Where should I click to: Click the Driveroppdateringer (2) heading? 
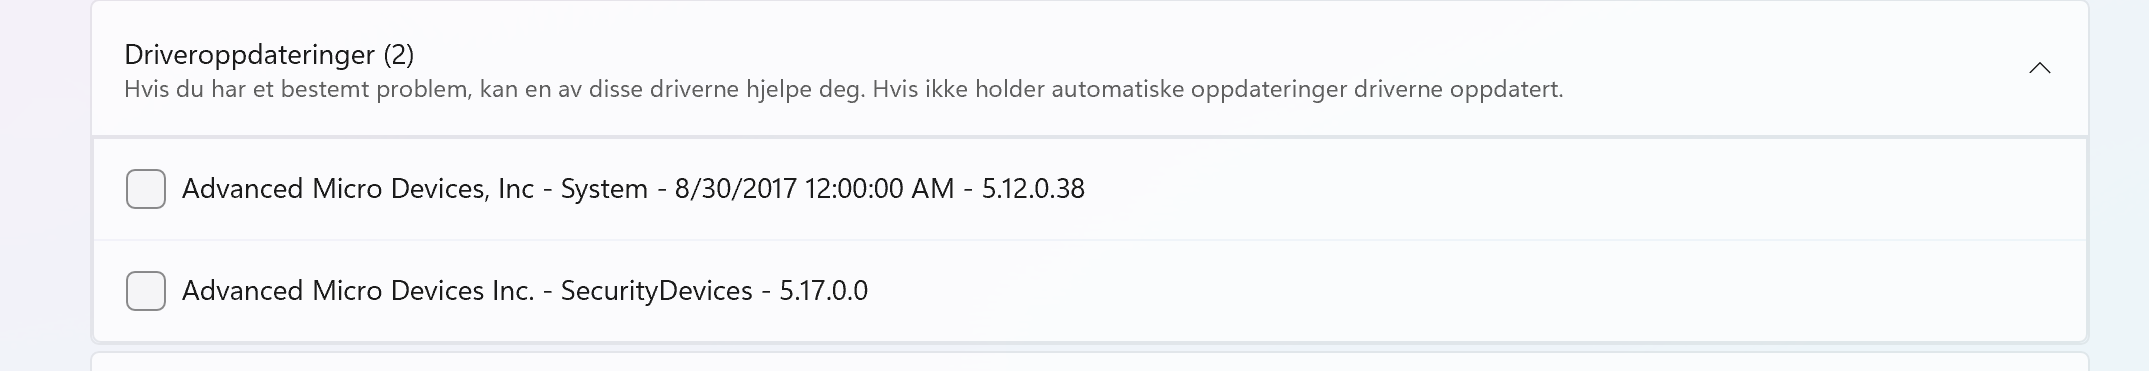(x=269, y=54)
